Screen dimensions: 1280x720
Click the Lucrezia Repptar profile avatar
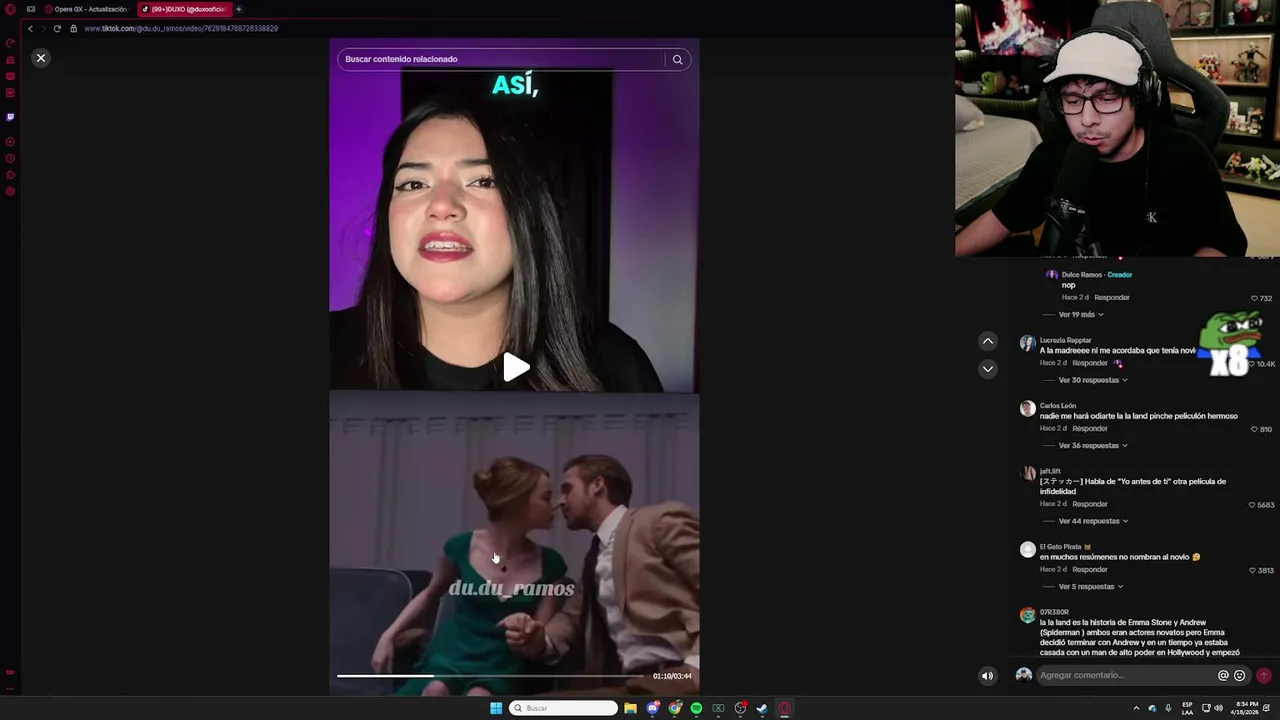click(1027, 343)
